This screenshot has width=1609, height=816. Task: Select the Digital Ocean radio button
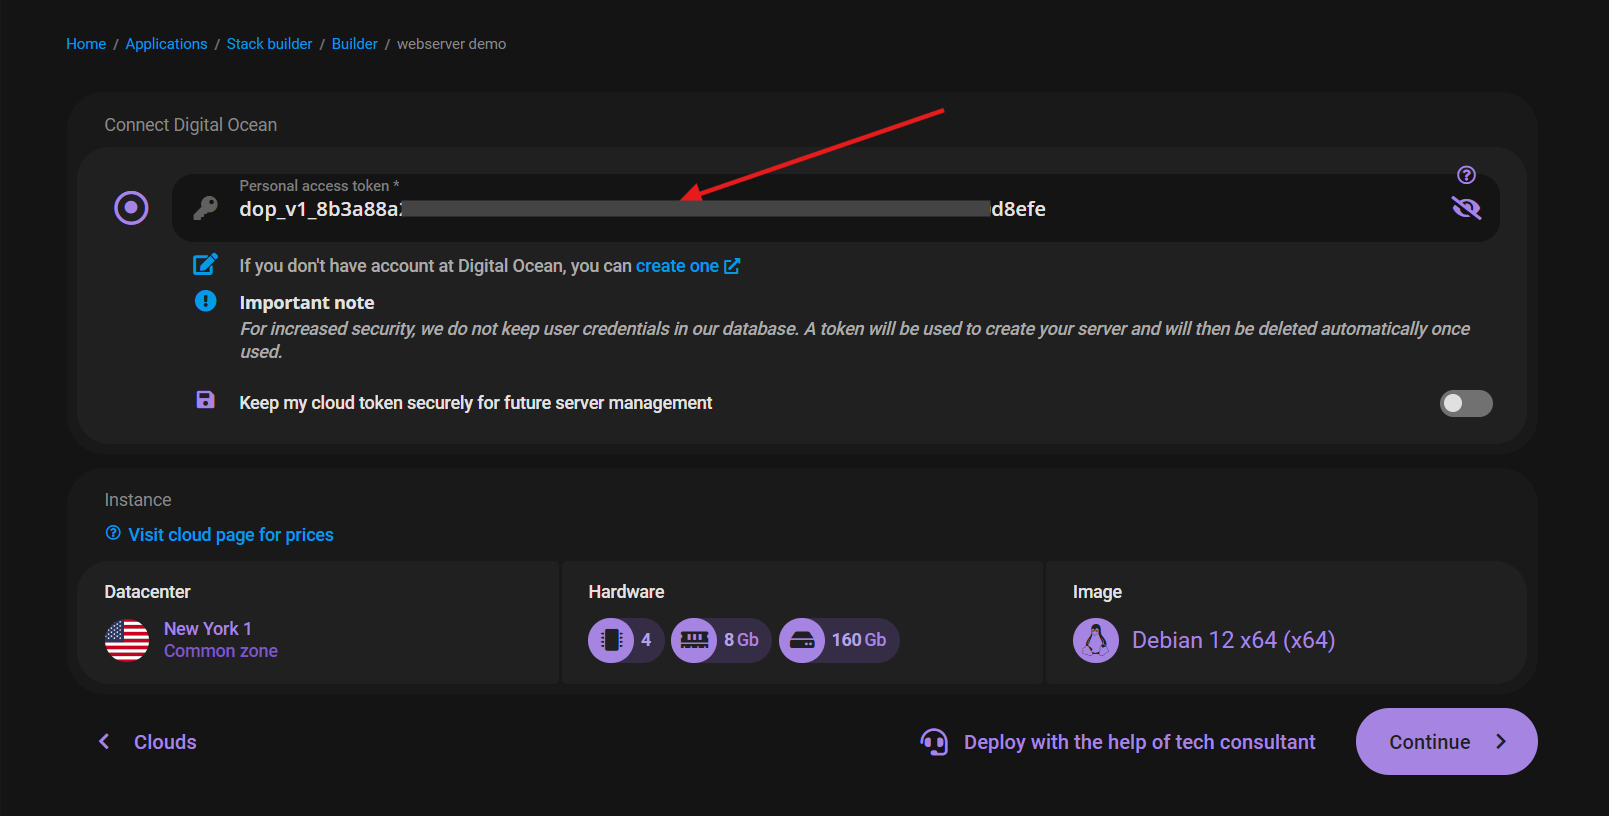131,208
